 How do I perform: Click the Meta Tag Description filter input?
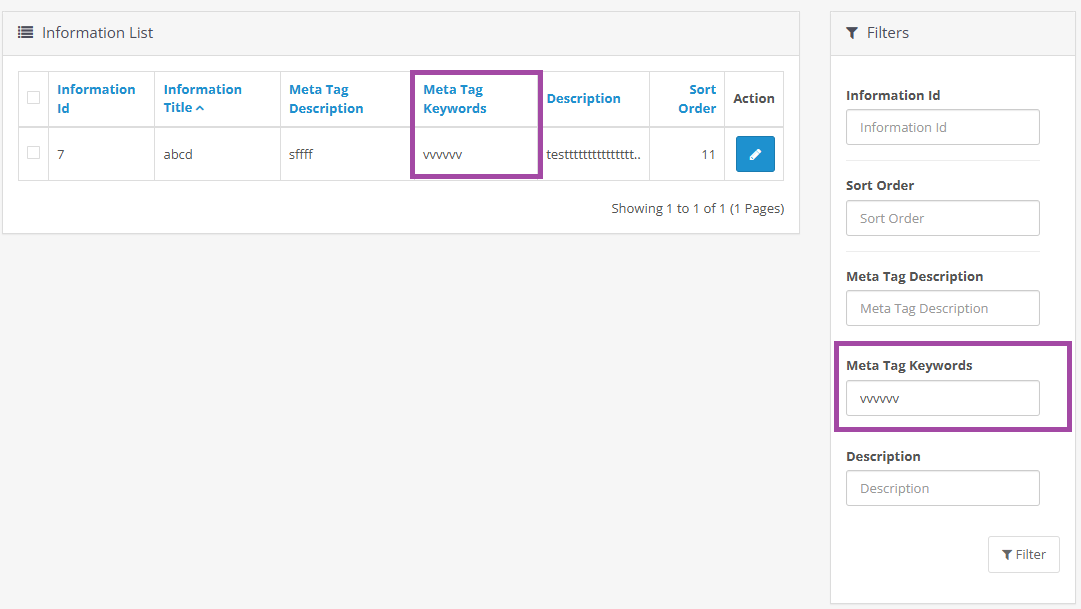[x=942, y=308]
